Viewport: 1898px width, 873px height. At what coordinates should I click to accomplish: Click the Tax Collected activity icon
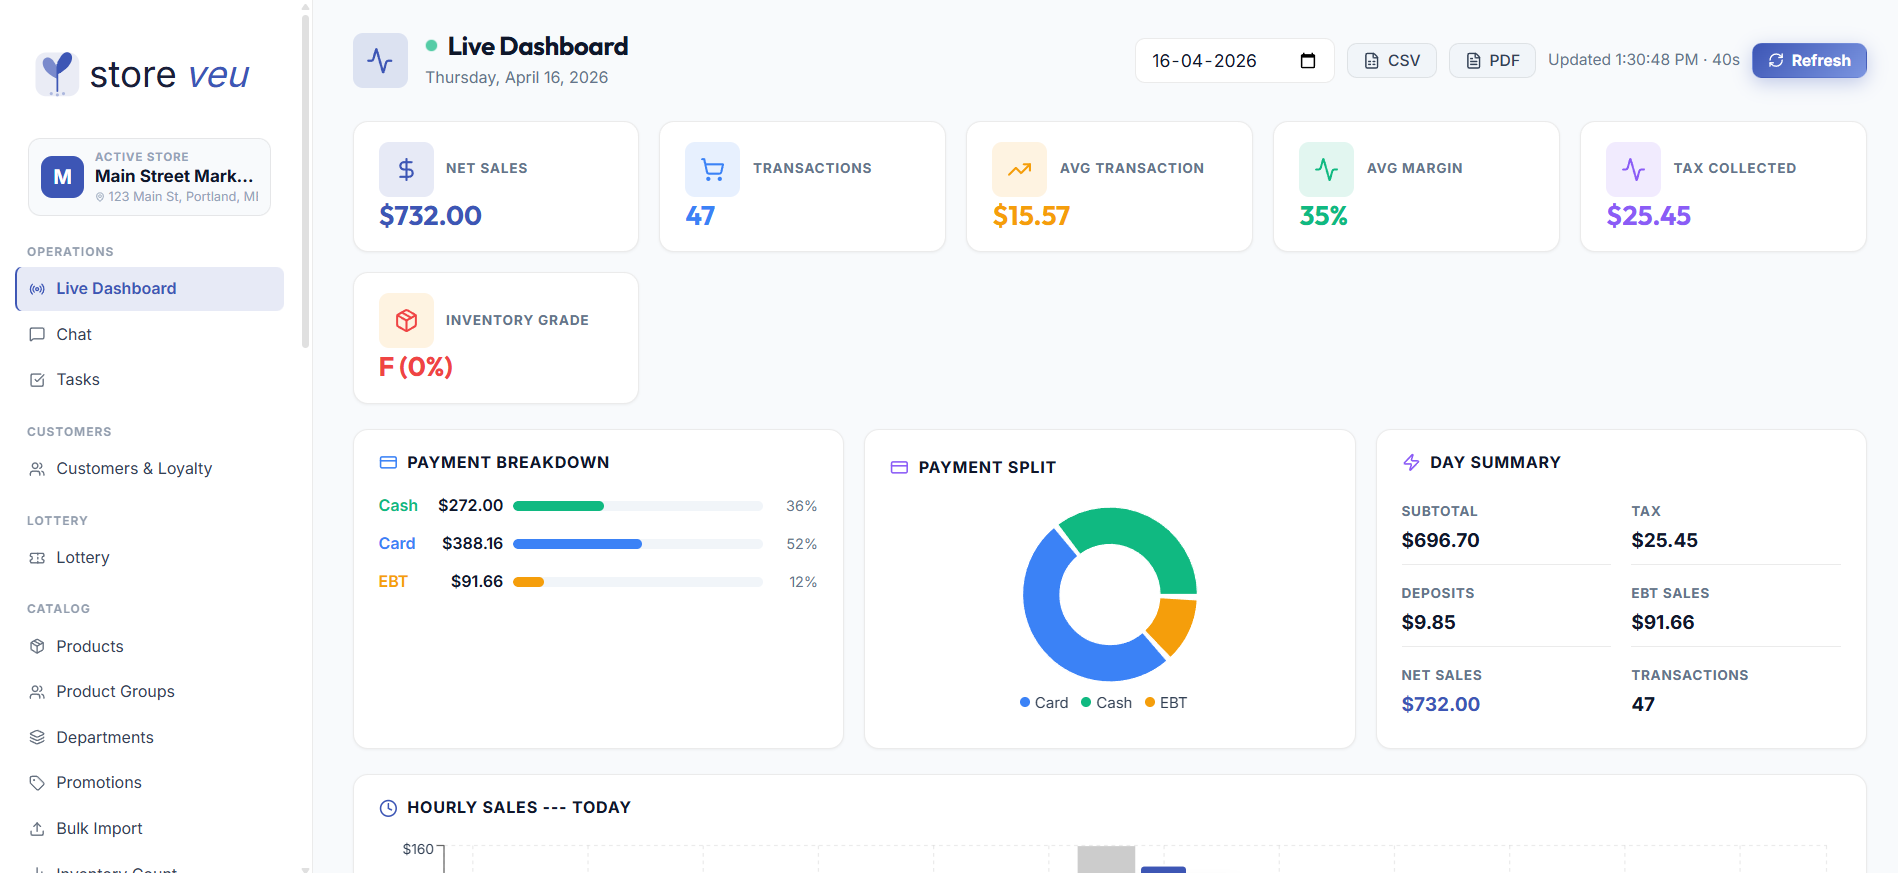pyautogui.click(x=1633, y=169)
